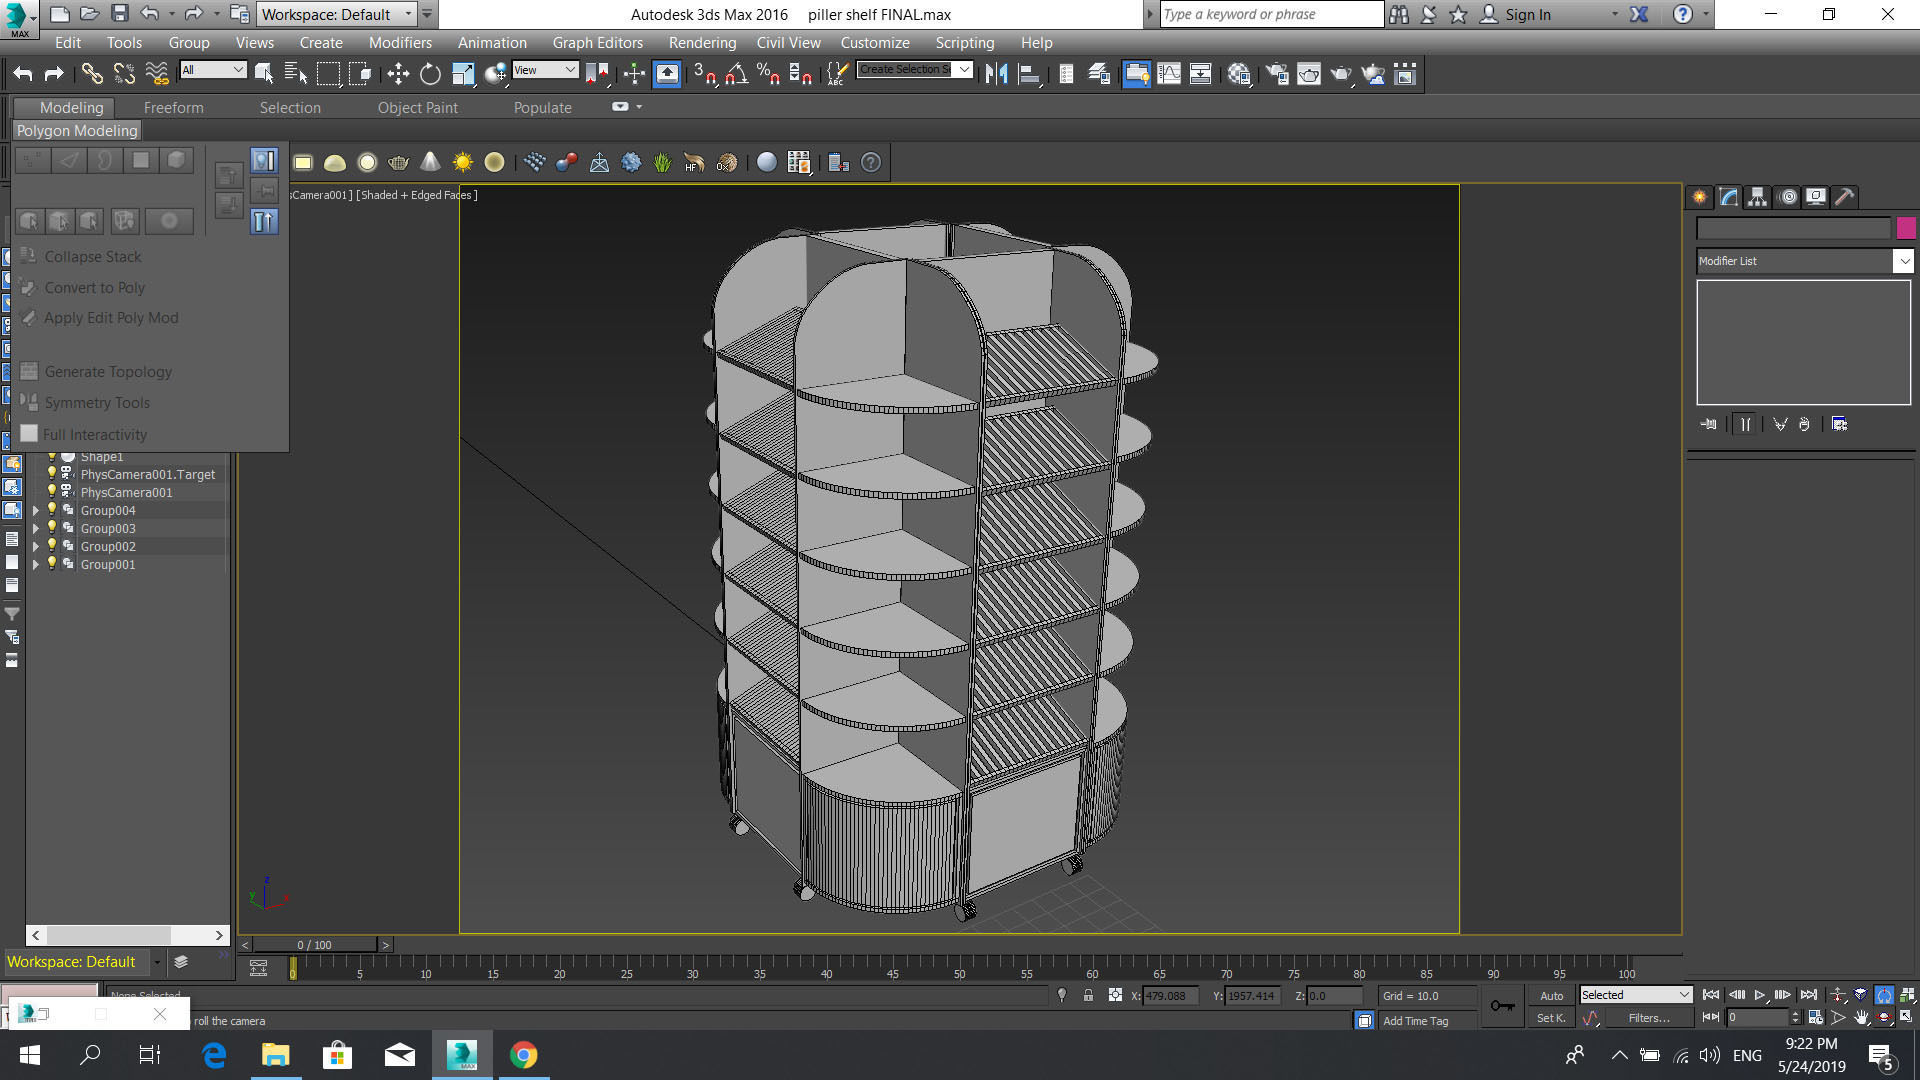Go to the start frame button
This screenshot has height=1080, width=1920.
1711,995
